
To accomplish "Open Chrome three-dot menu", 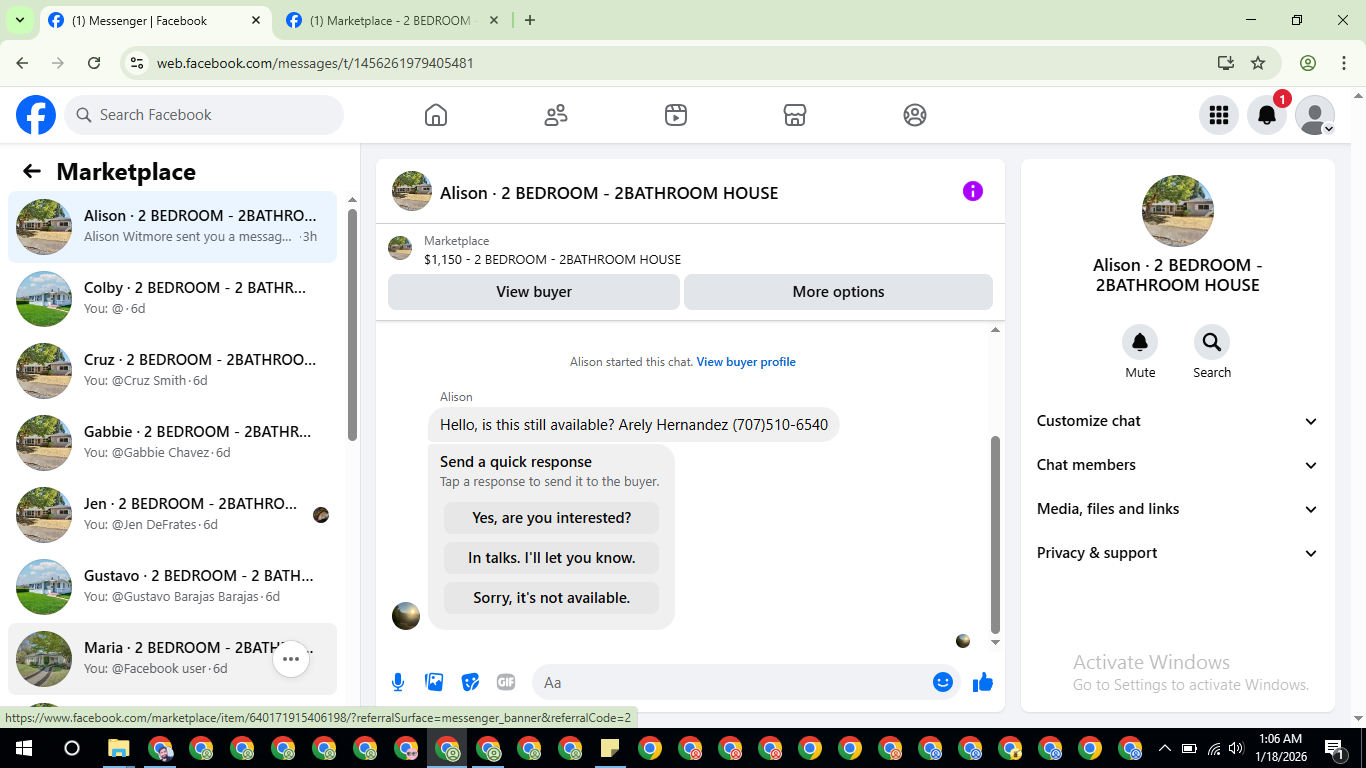I will 1344,63.
